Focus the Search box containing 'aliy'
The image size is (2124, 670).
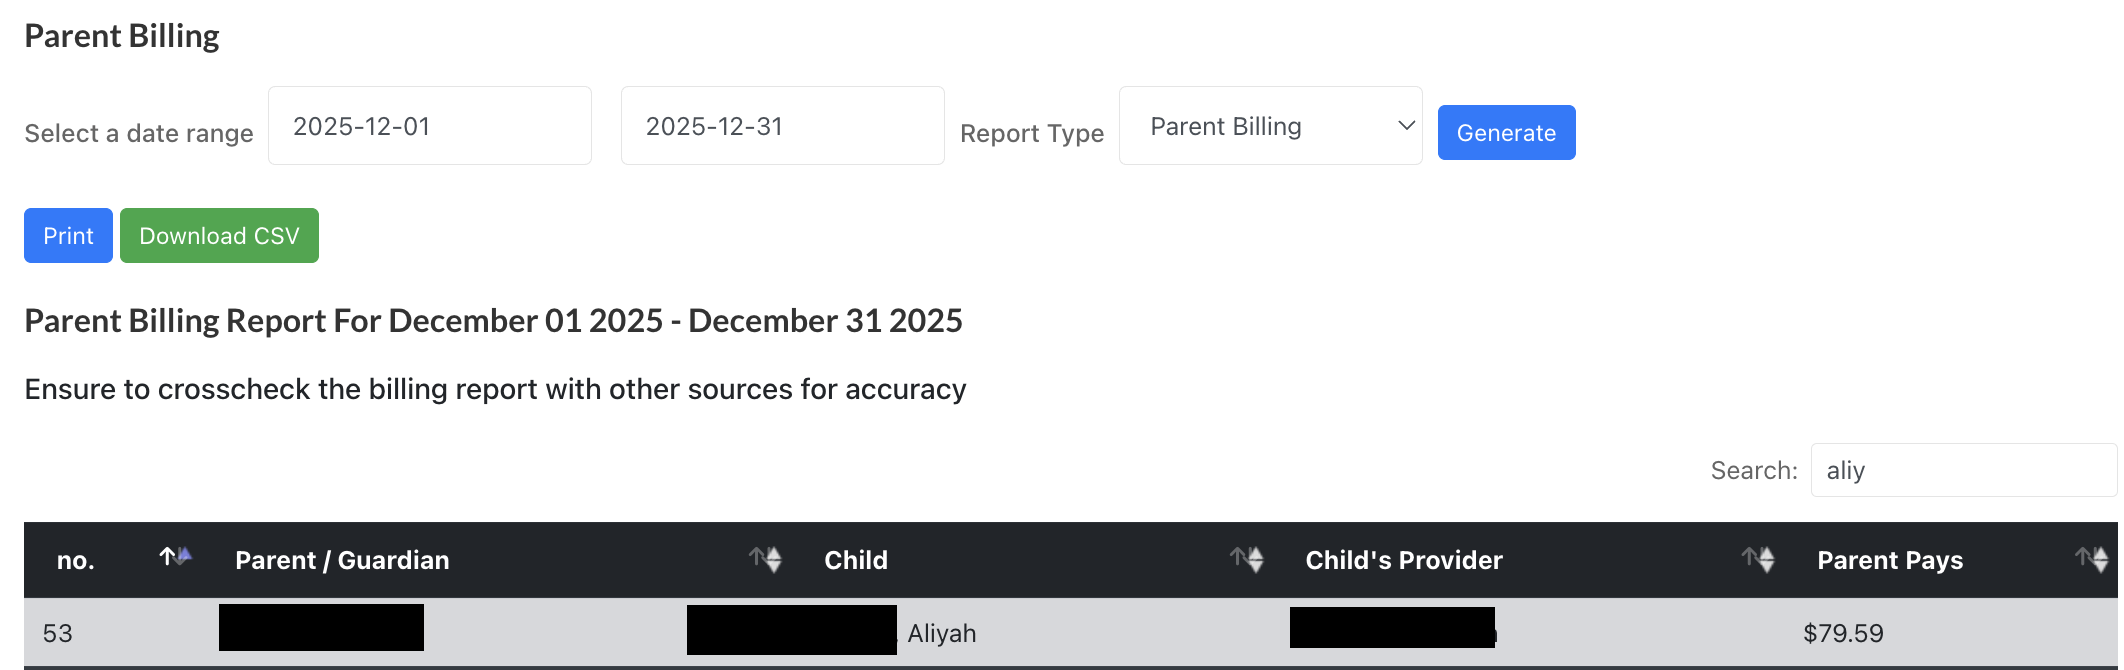(1962, 471)
